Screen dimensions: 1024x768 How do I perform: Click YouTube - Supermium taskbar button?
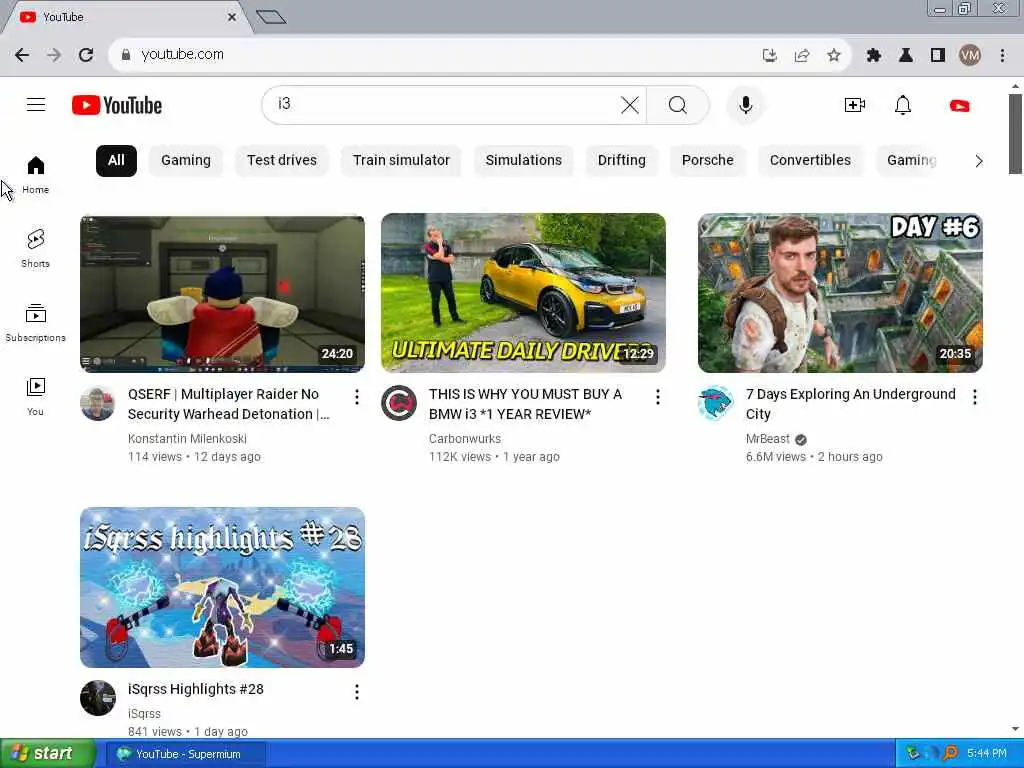tap(186, 754)
